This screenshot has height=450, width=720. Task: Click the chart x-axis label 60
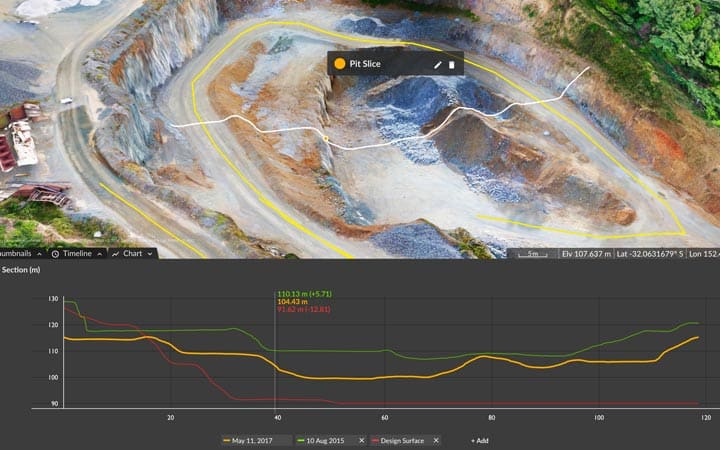pyautogui.click(x=385, y=418)
